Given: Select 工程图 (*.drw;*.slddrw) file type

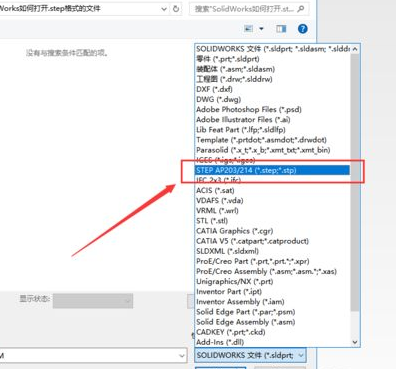Looking at the screenshot, I should click(x=272, y=79).
